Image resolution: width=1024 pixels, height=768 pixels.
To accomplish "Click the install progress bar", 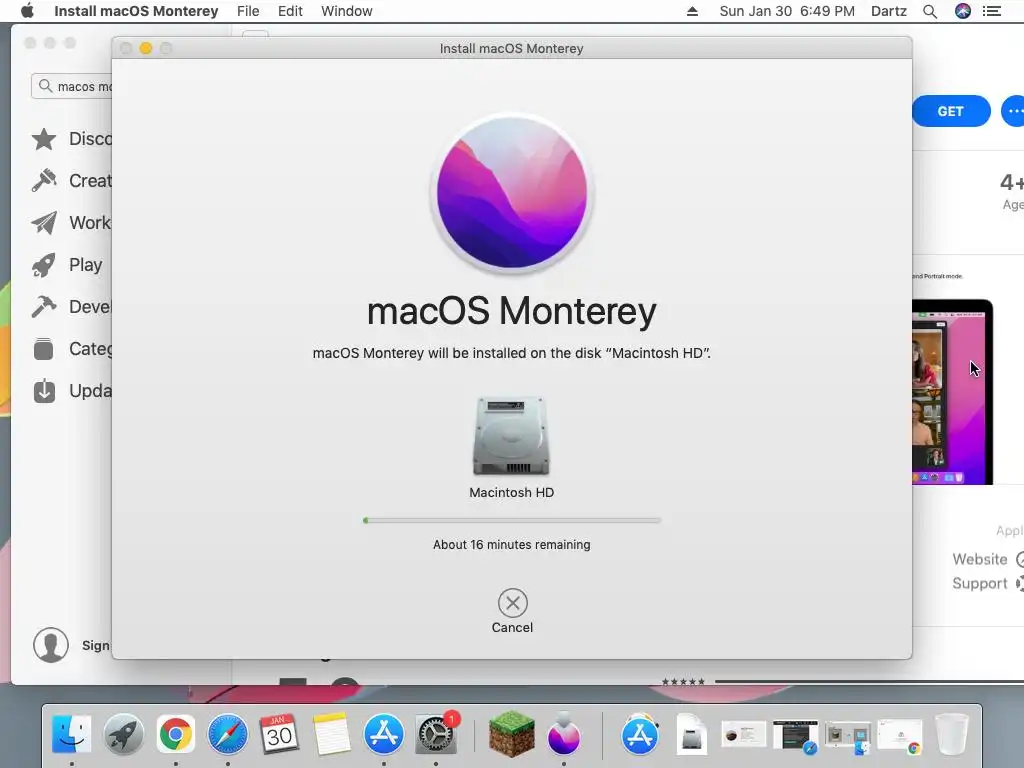I will coord(512,520).
